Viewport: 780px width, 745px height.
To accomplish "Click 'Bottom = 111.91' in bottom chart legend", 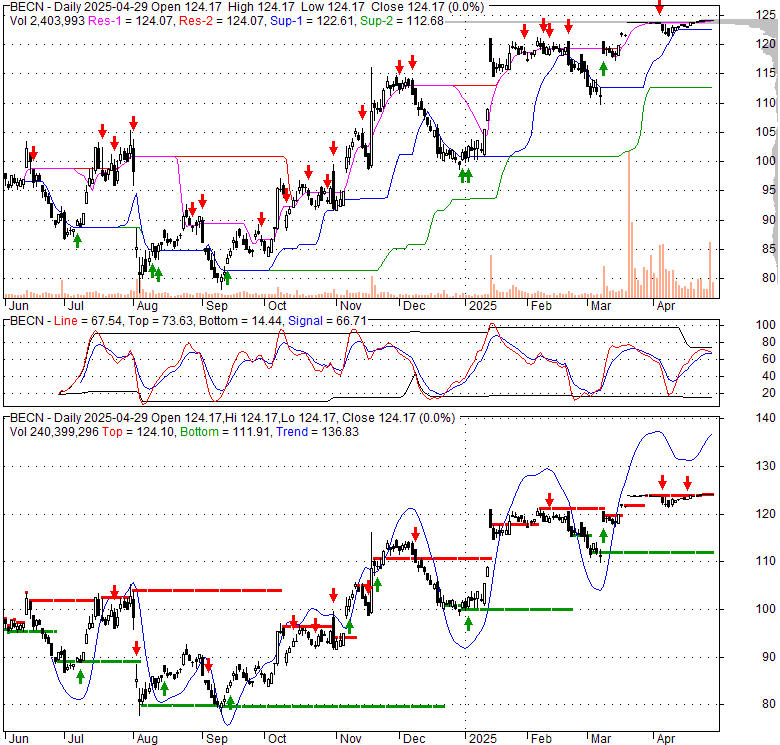I will (225, 432).
